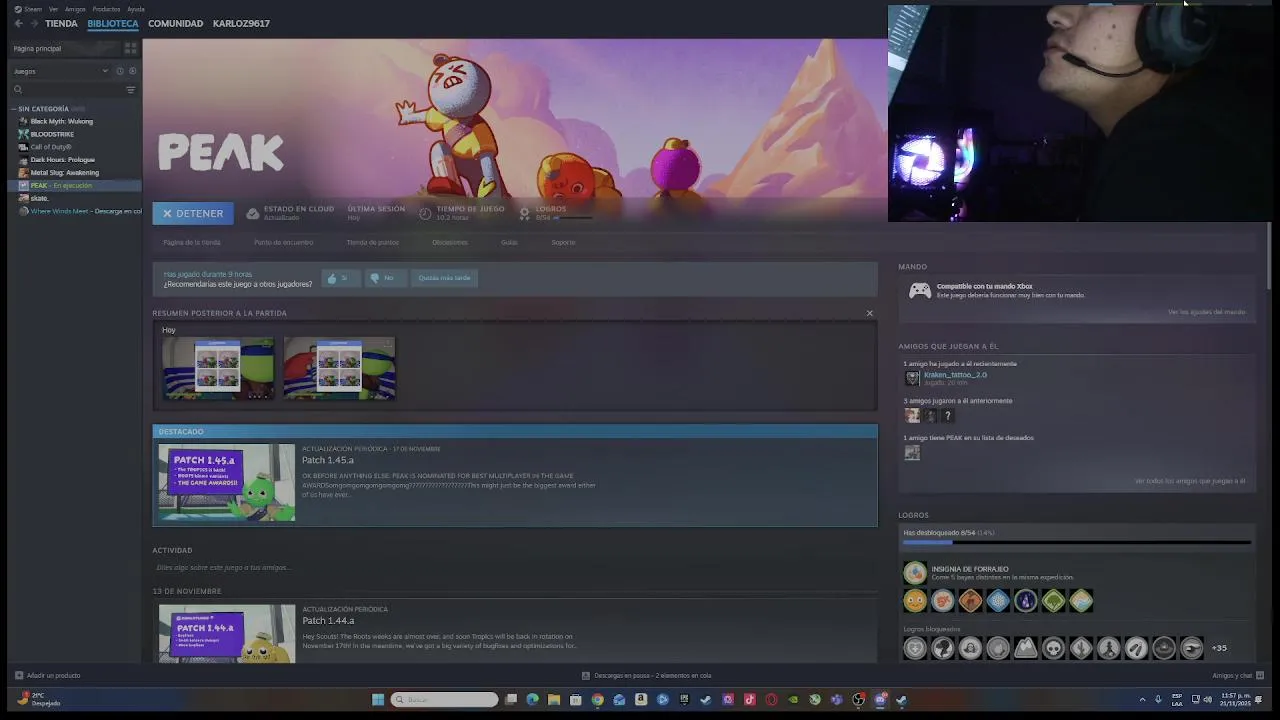This screenshot has width=1280, height=720.
Task: Go back with the navigation arrow
Action: coord(18,23)
